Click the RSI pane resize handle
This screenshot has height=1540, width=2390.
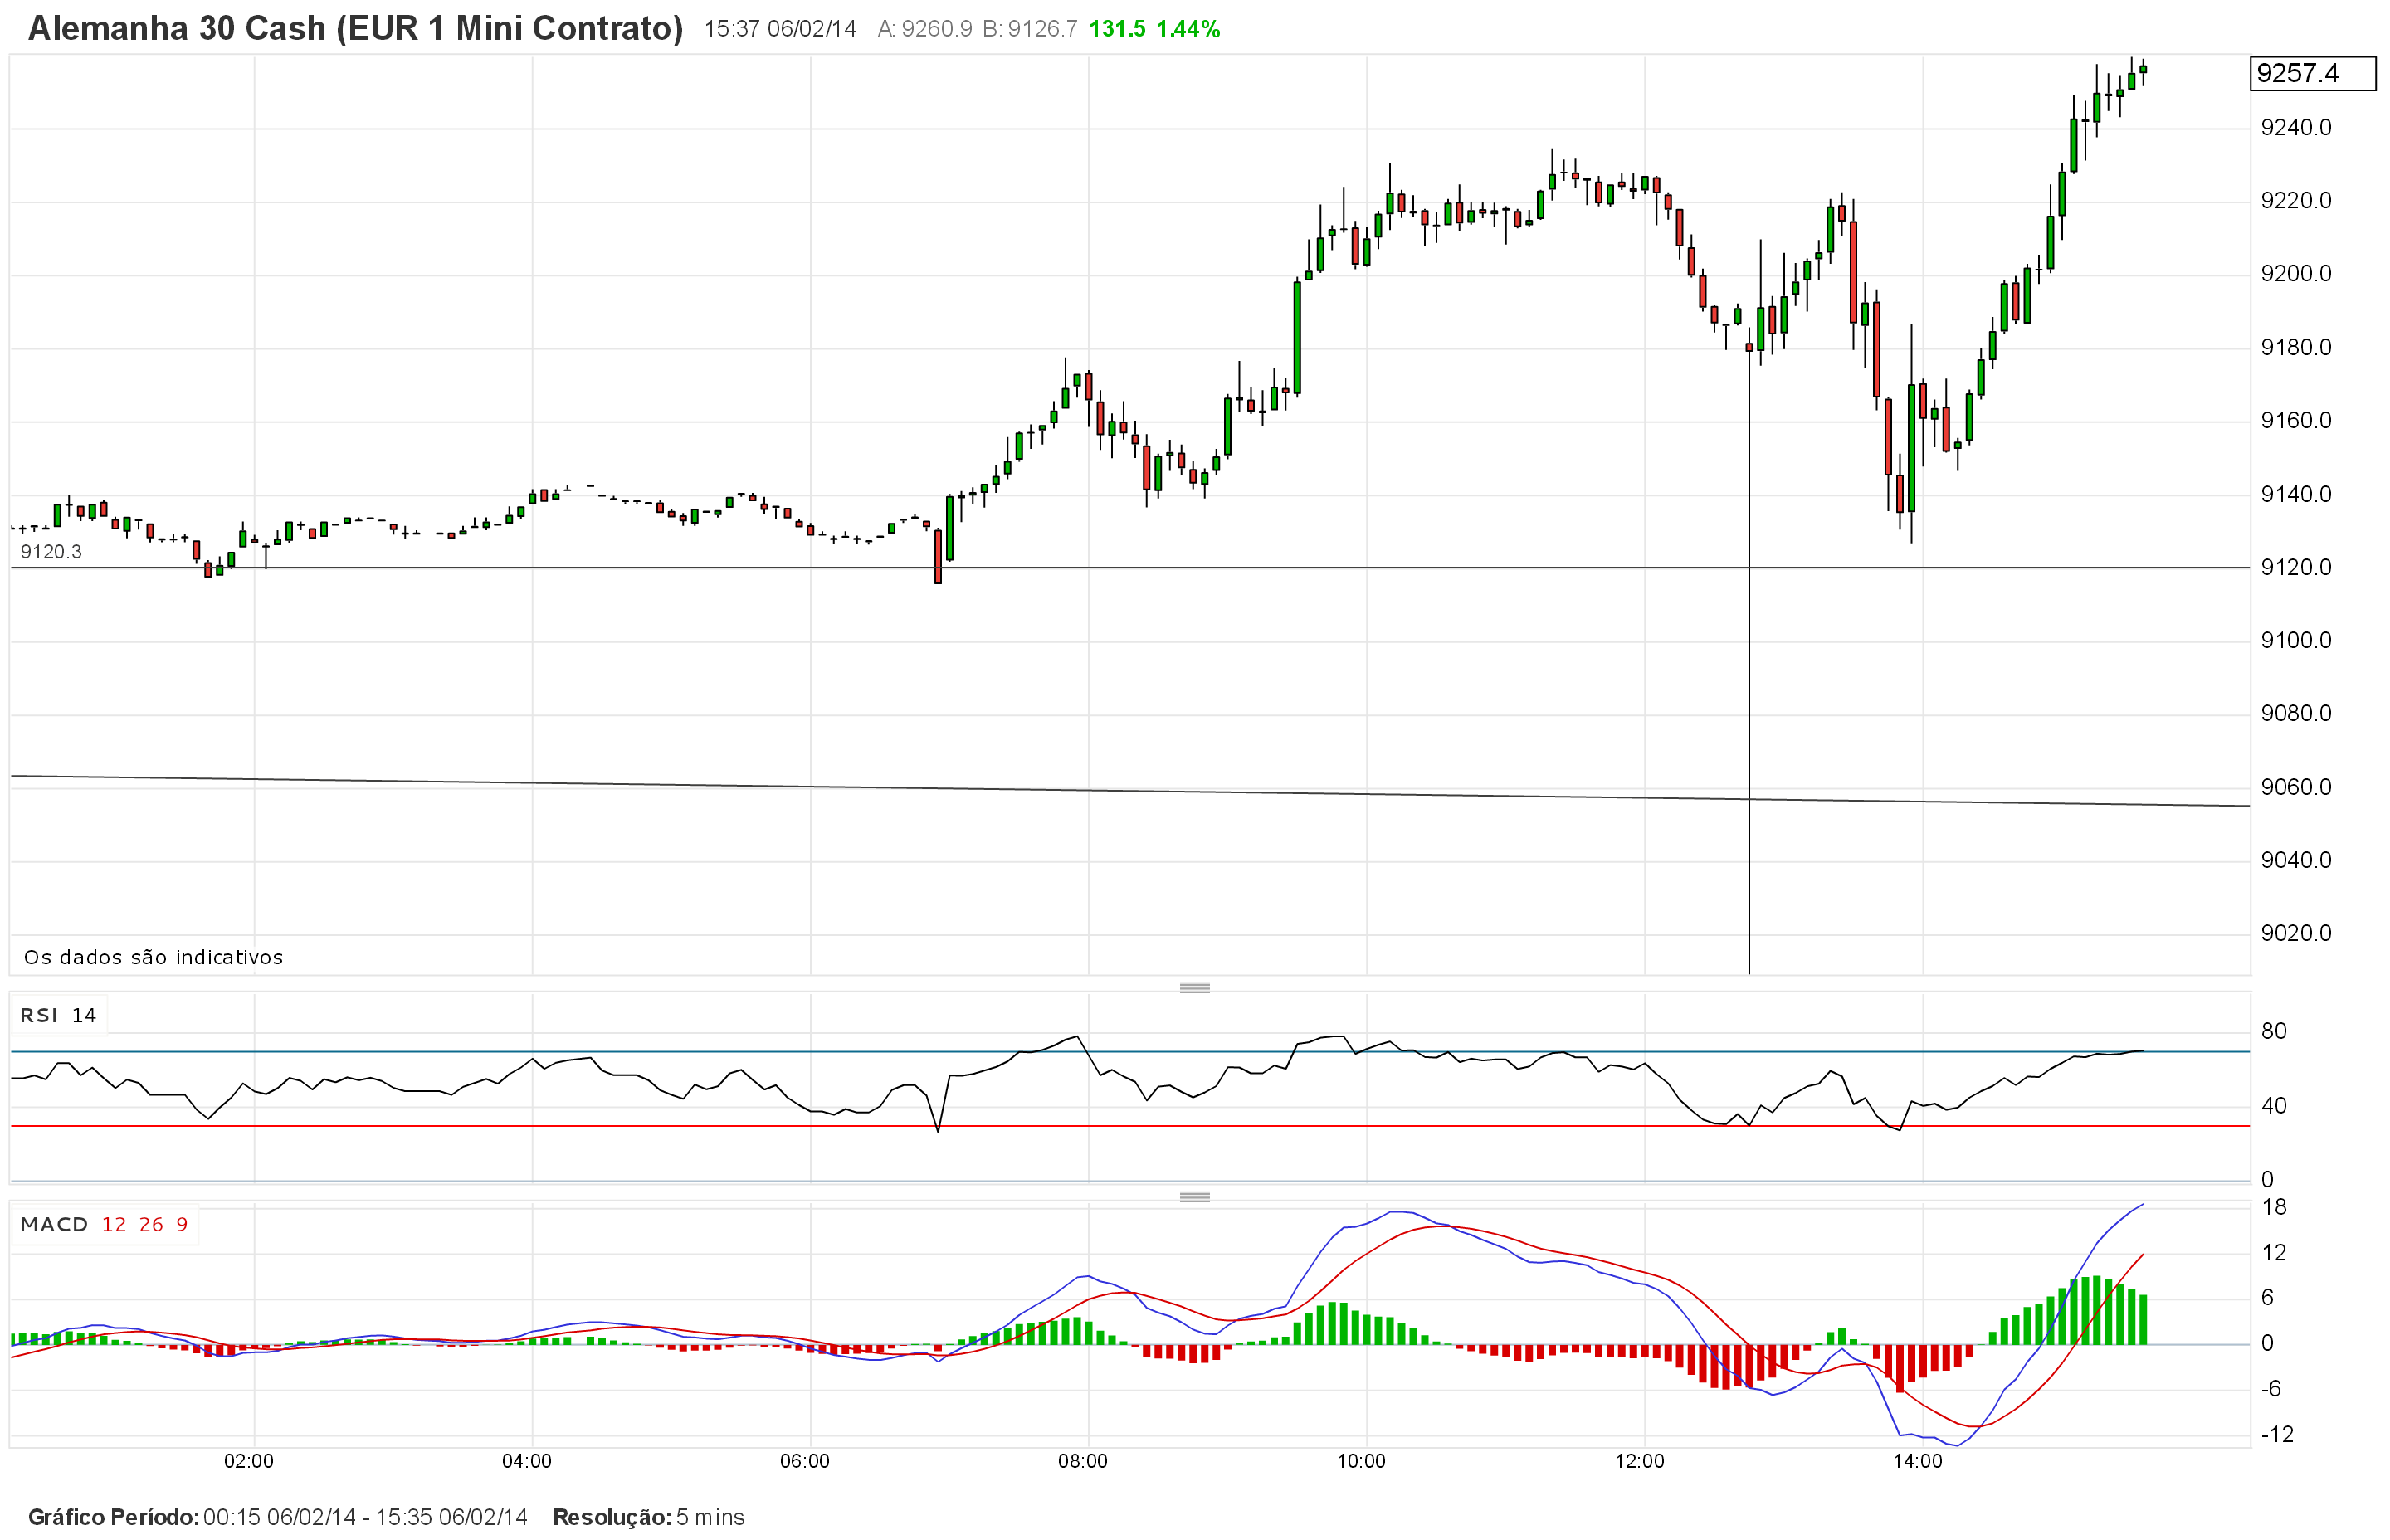point(1194,988)
